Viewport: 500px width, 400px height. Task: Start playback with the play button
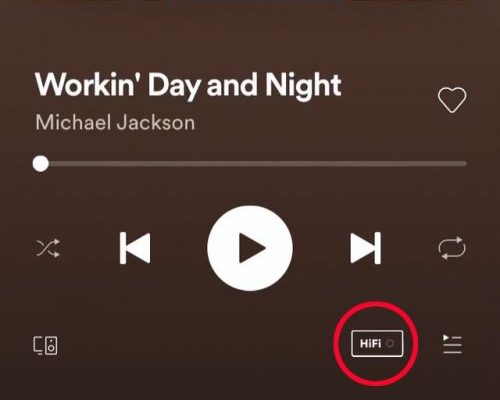pyautogui.click(x=250, y=248)
